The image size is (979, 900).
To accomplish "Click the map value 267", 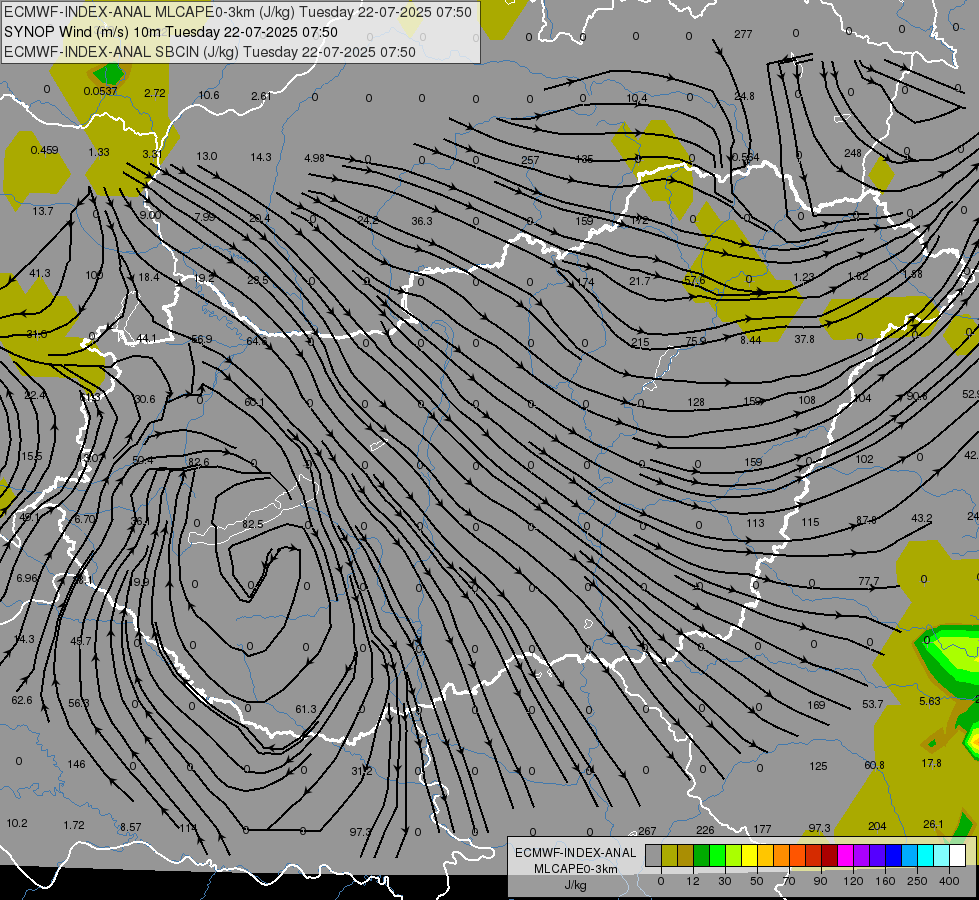I will click(647, 831).
